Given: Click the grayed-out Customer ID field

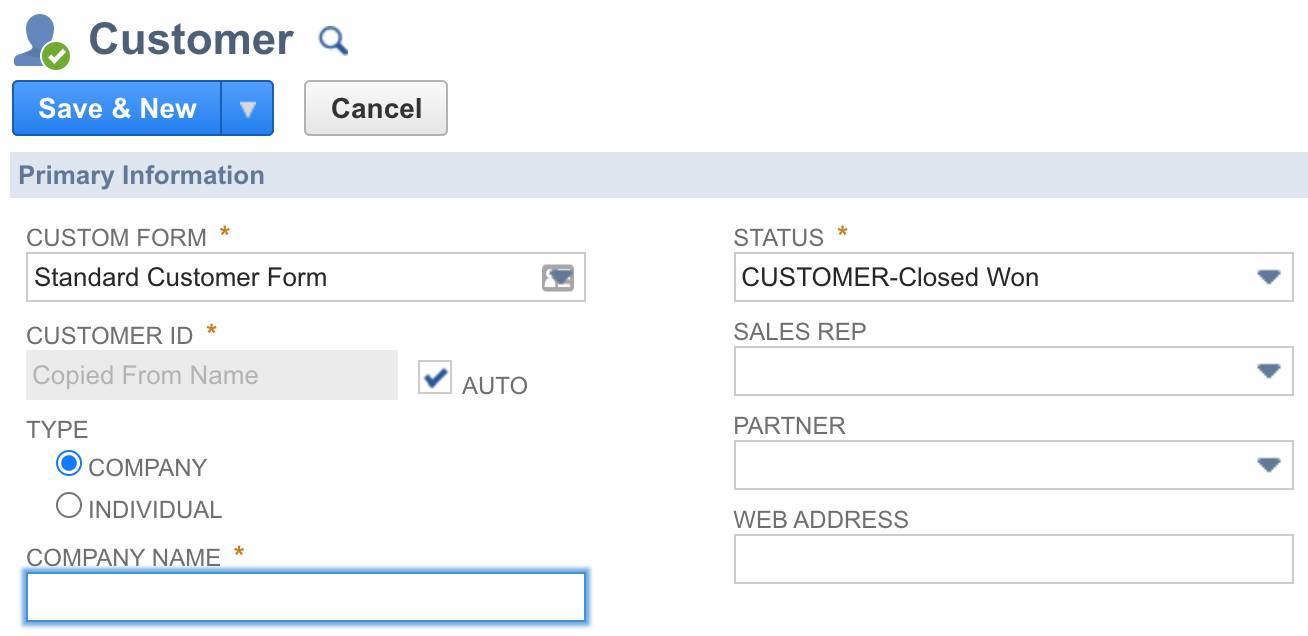Looking at the screenshot, I should [212, 375].
